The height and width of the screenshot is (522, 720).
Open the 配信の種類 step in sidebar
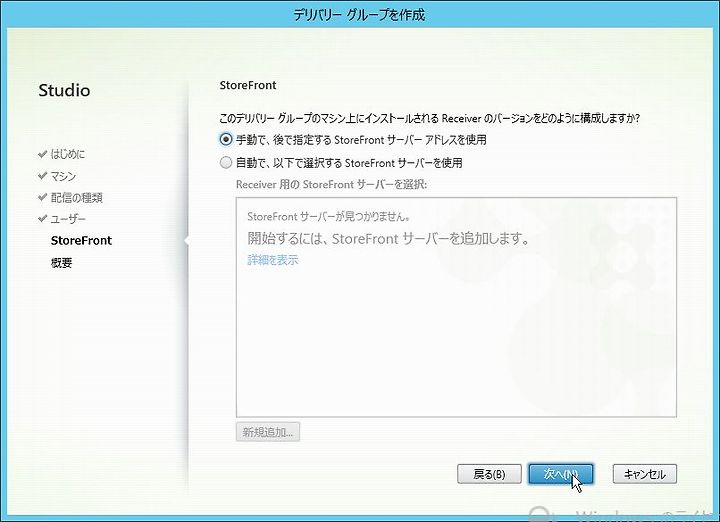tap(77, 198)
